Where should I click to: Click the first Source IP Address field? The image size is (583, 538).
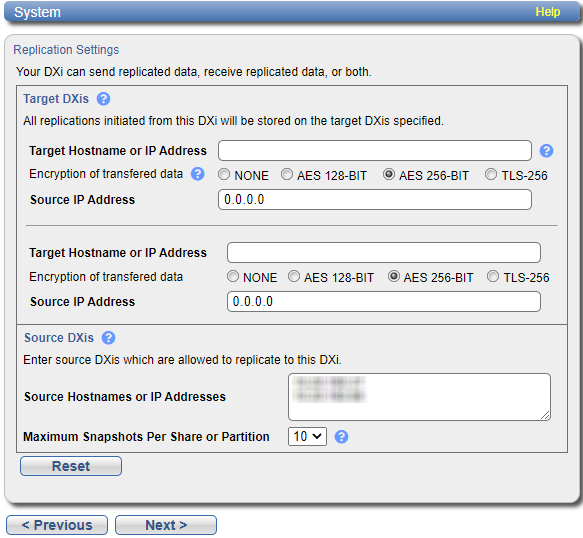375,200
